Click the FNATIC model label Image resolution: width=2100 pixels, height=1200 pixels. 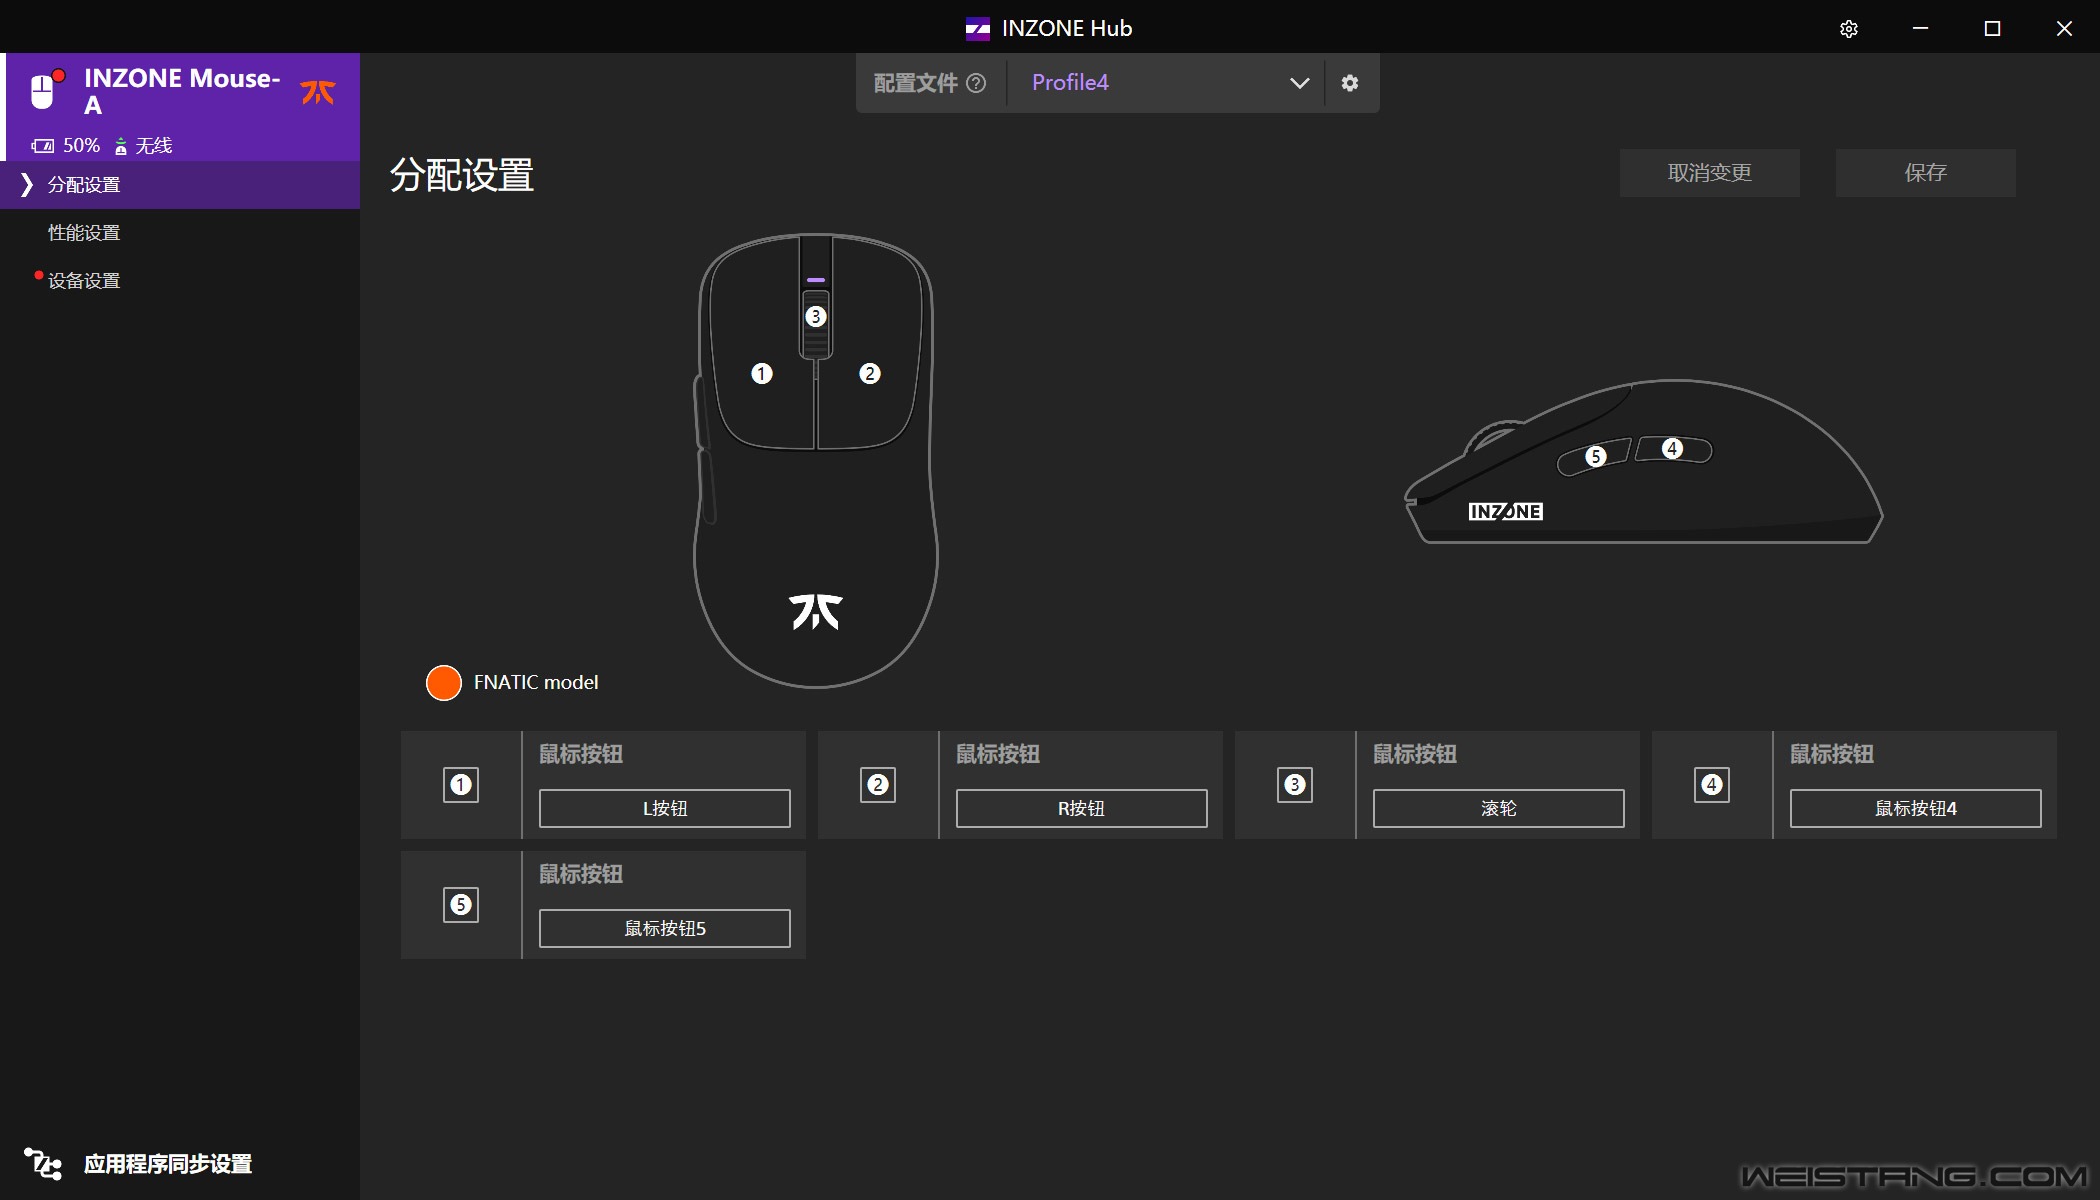point(536,683)
